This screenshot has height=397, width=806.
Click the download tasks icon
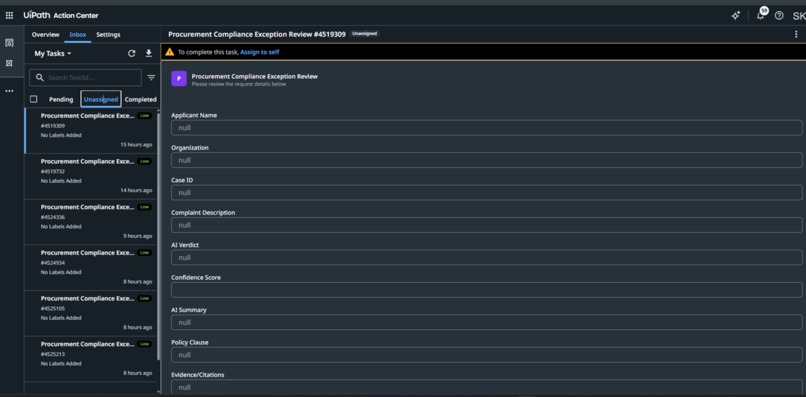[x=149, y=53]
